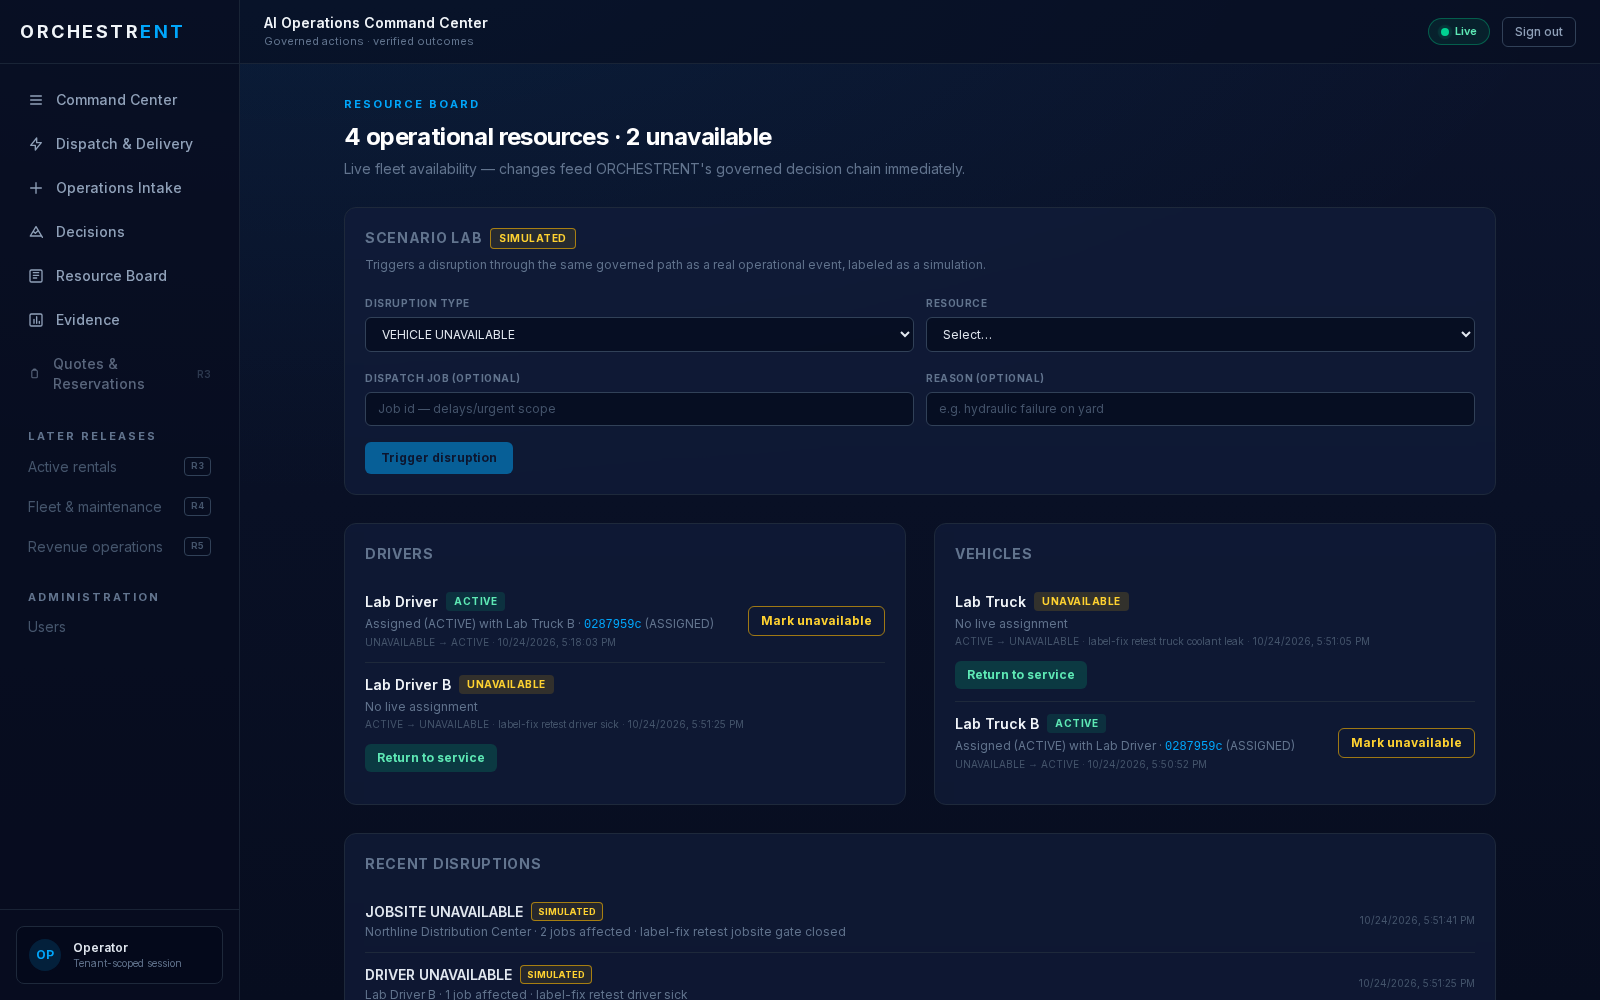Open Quotes & Reservations
The height and width of the screenshot is (1000, 1600).
[x=119, y=374]
